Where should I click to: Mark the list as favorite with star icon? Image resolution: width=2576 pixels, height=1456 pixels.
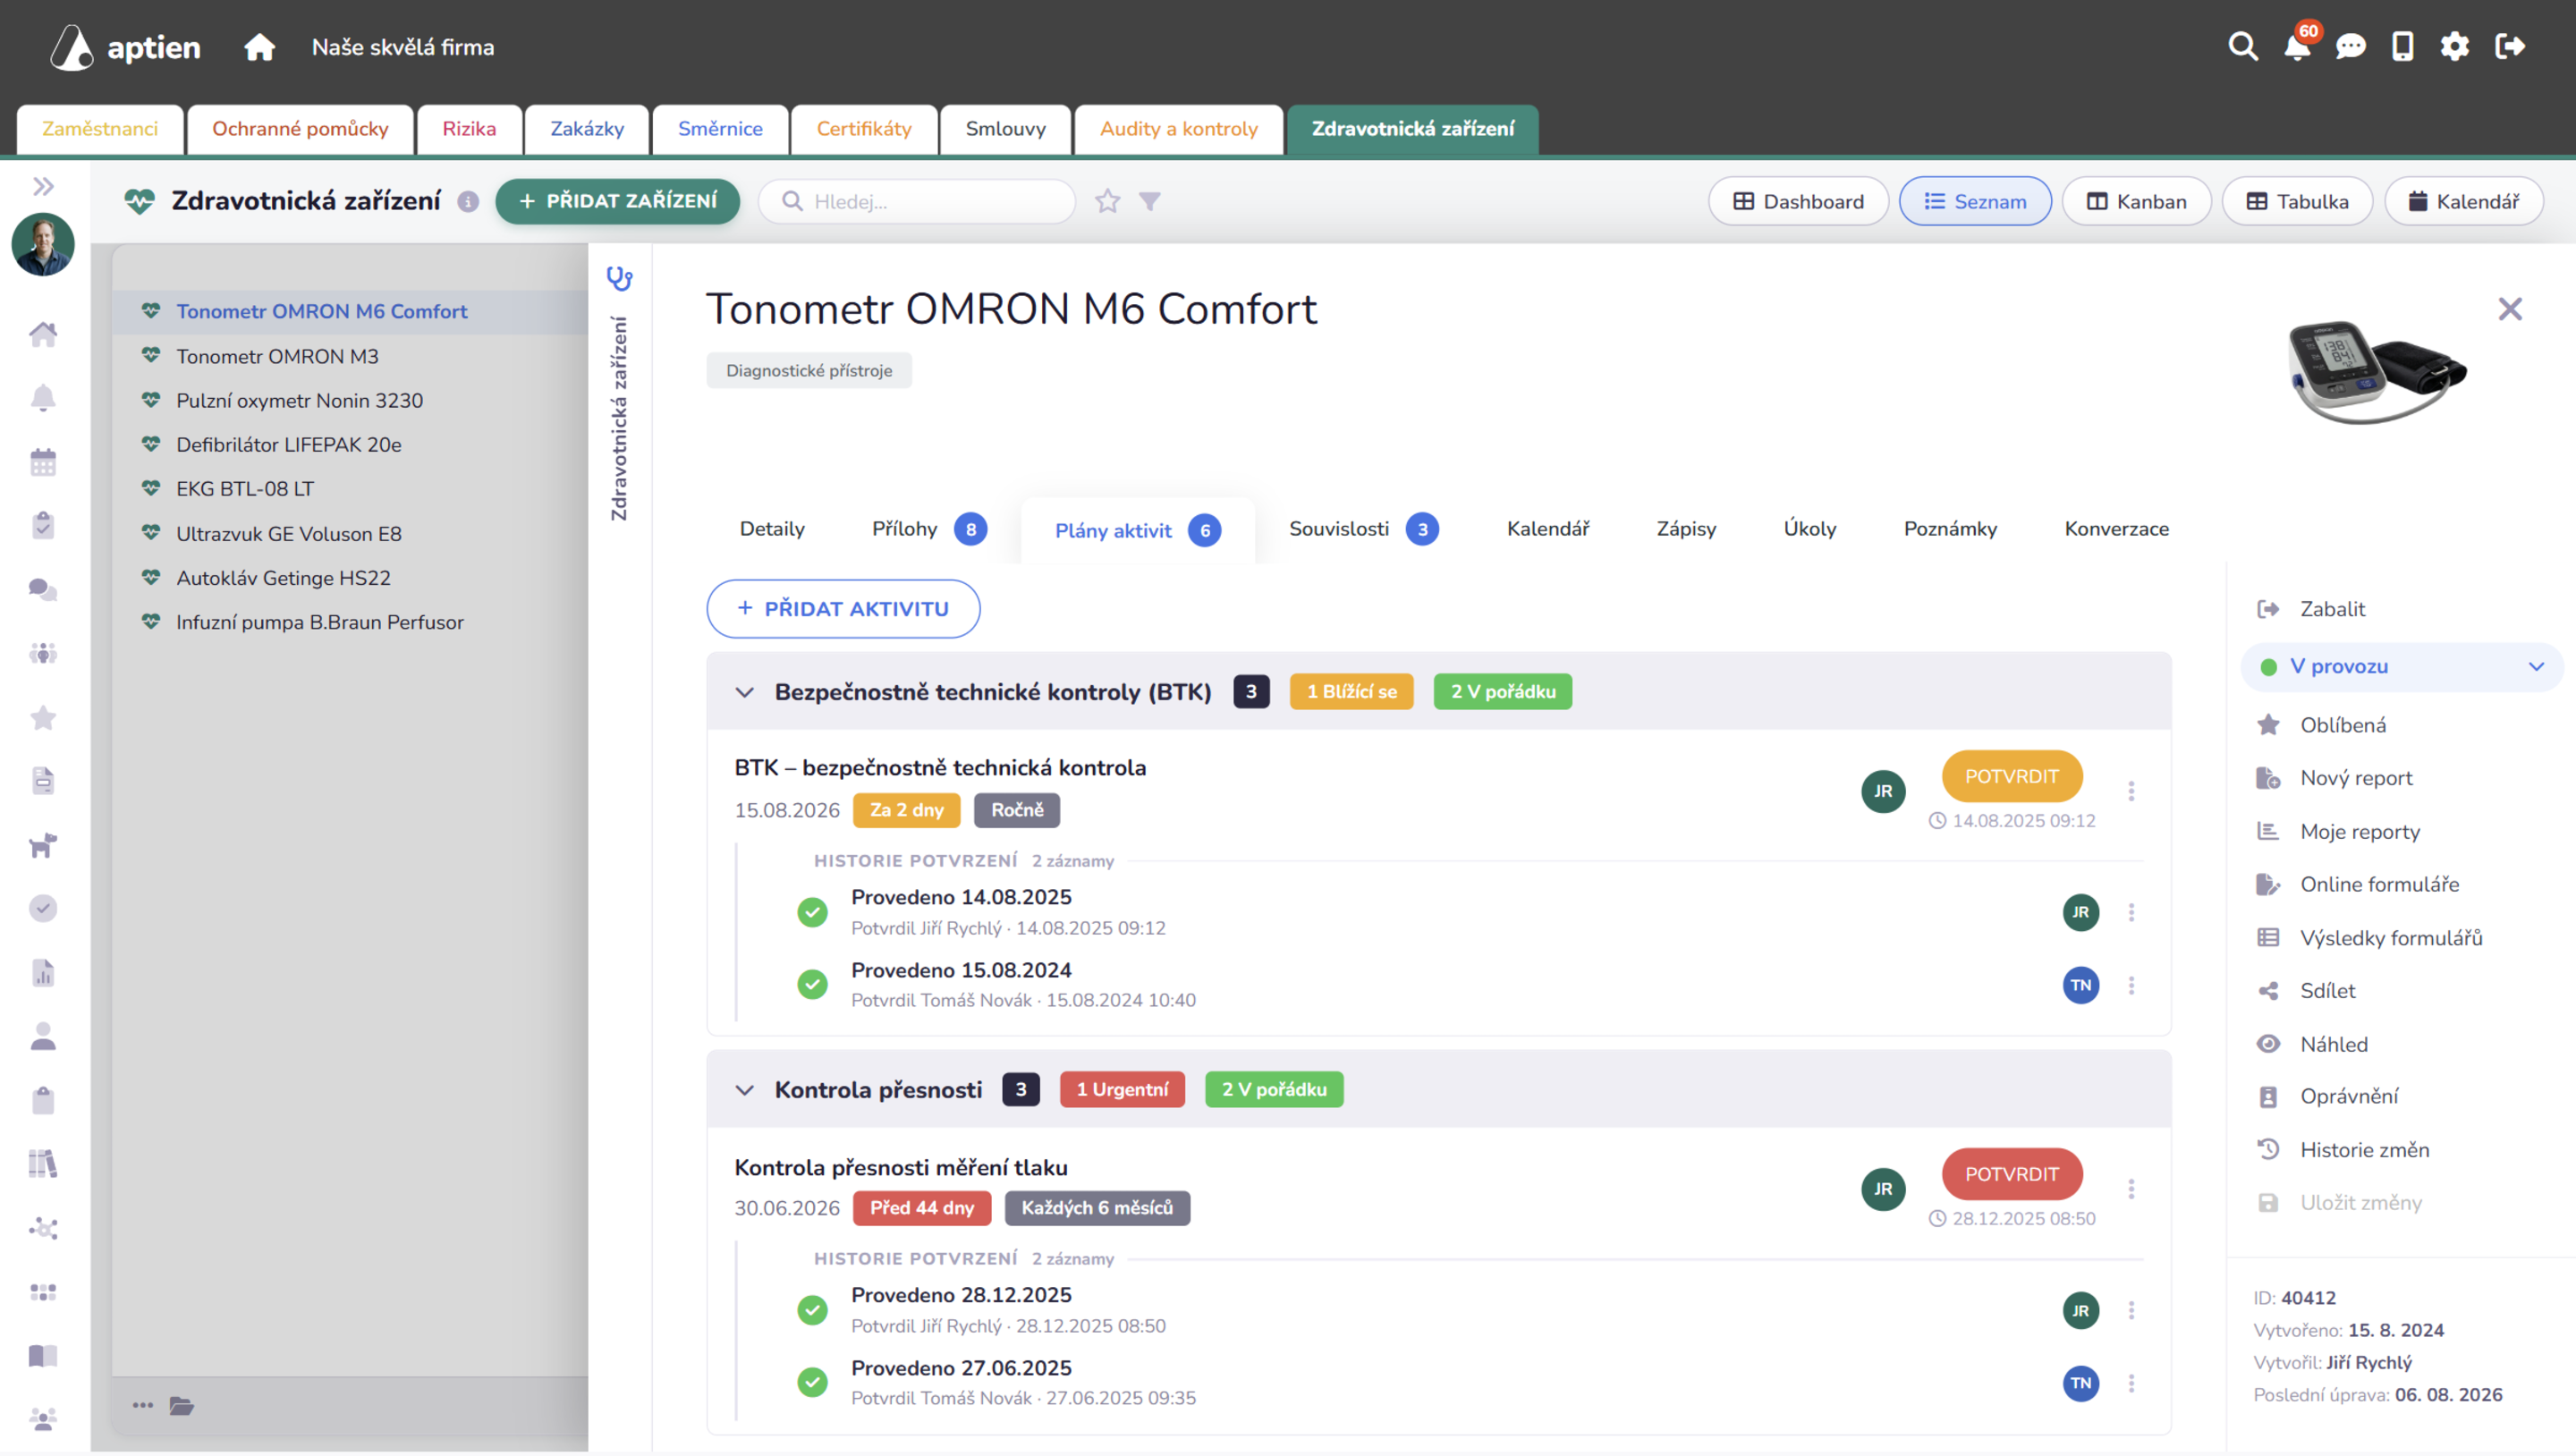[1107, 201]
